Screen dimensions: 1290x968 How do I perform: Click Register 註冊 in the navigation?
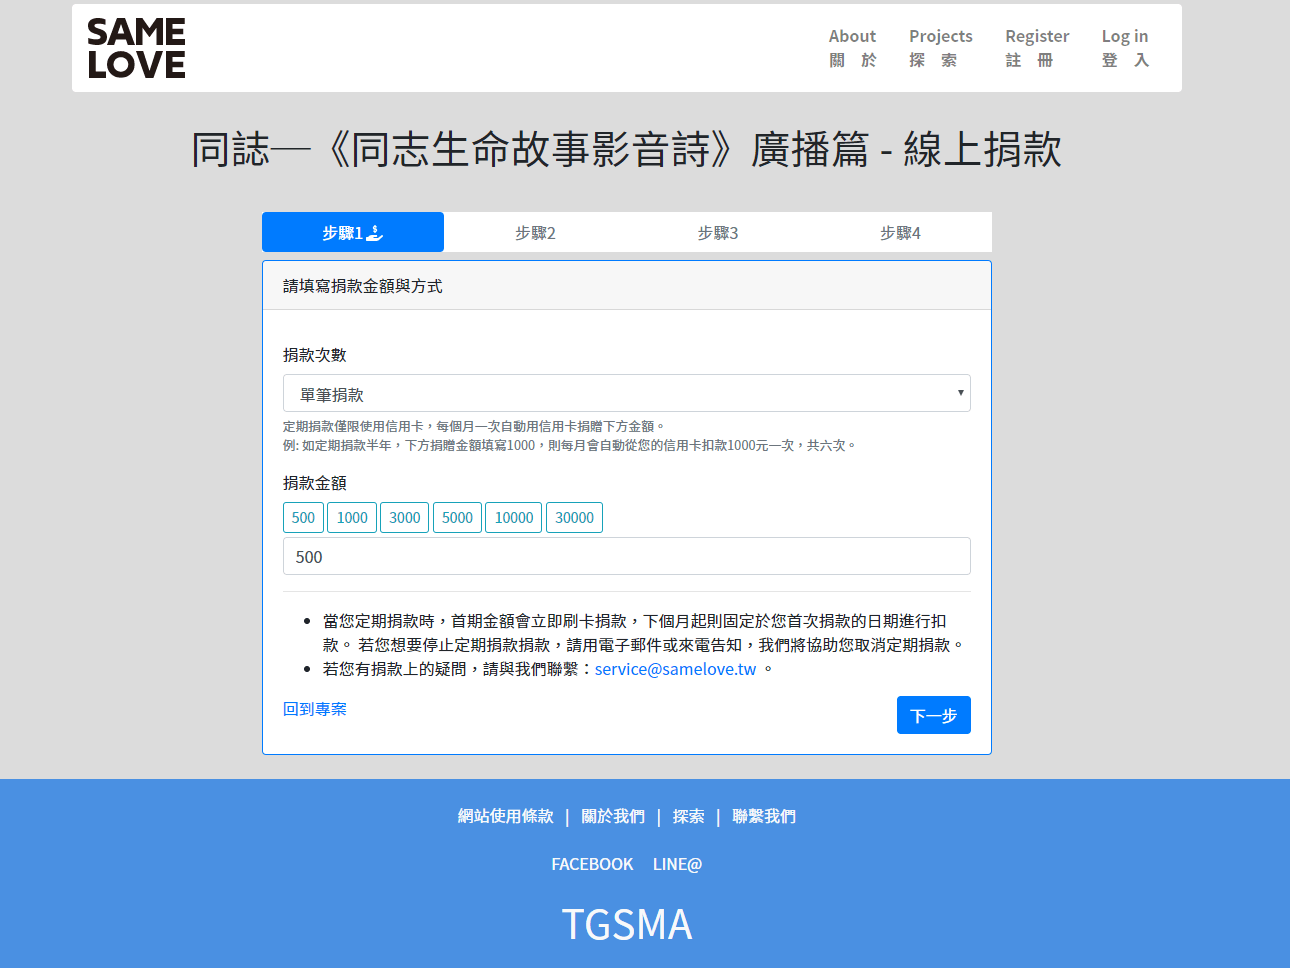(x=1036, y=47)
